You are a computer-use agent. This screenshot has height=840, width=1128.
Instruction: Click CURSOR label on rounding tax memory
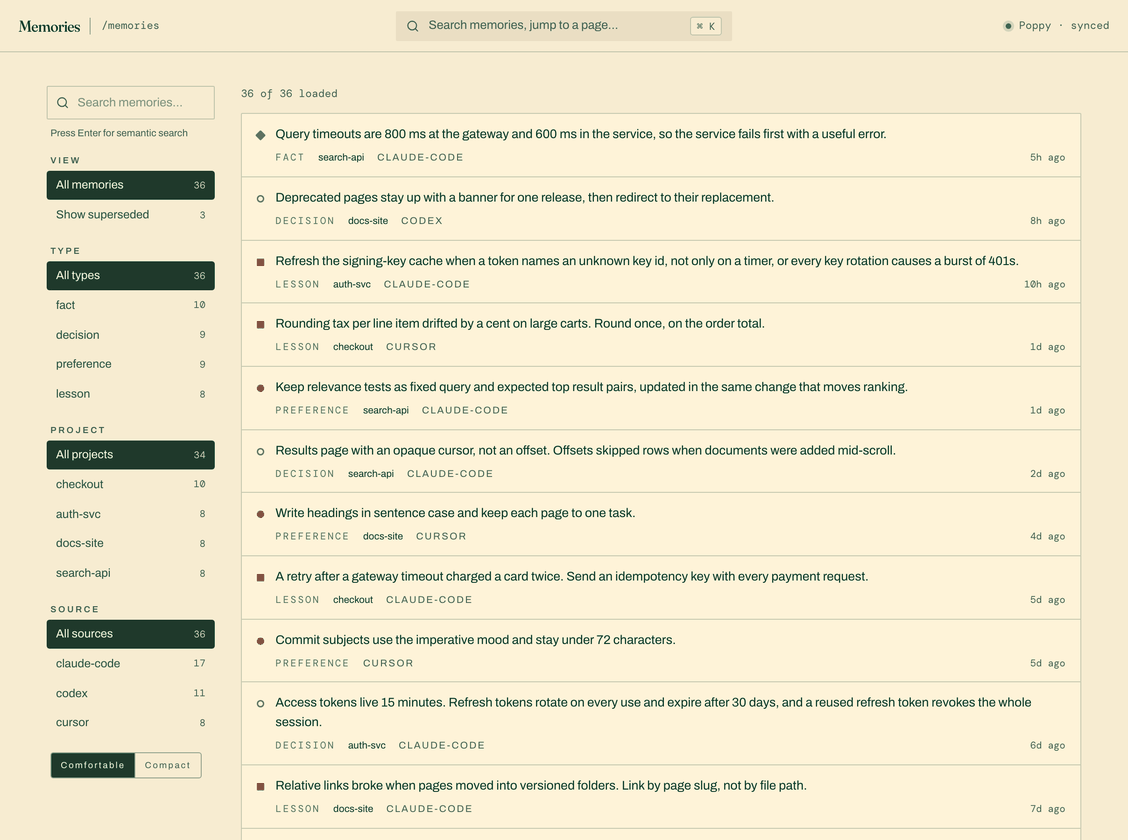click(411, 347)
